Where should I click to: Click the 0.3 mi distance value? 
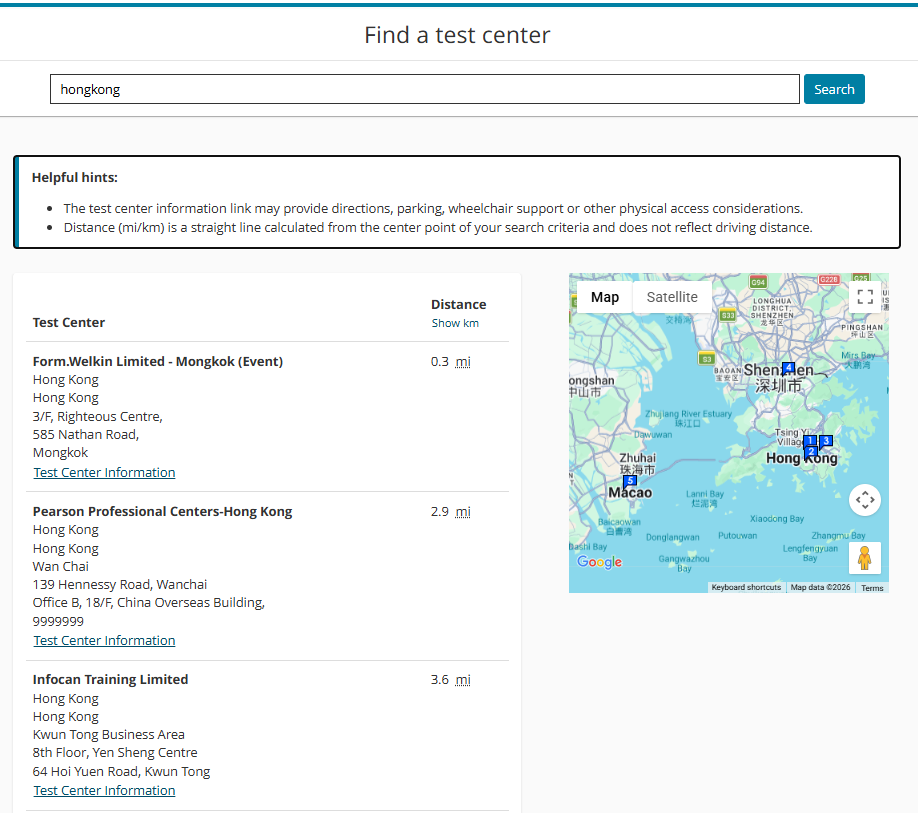point(450,362)
